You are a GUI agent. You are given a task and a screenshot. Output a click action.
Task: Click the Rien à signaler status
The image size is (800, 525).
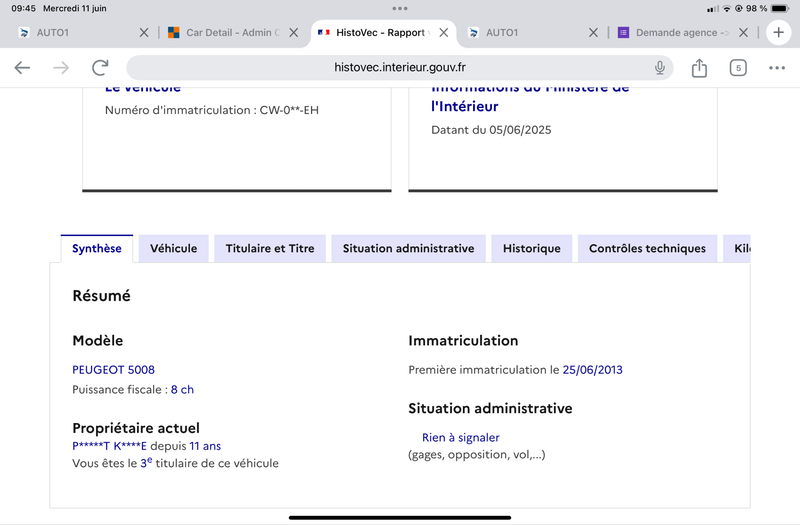coord(461,438)
